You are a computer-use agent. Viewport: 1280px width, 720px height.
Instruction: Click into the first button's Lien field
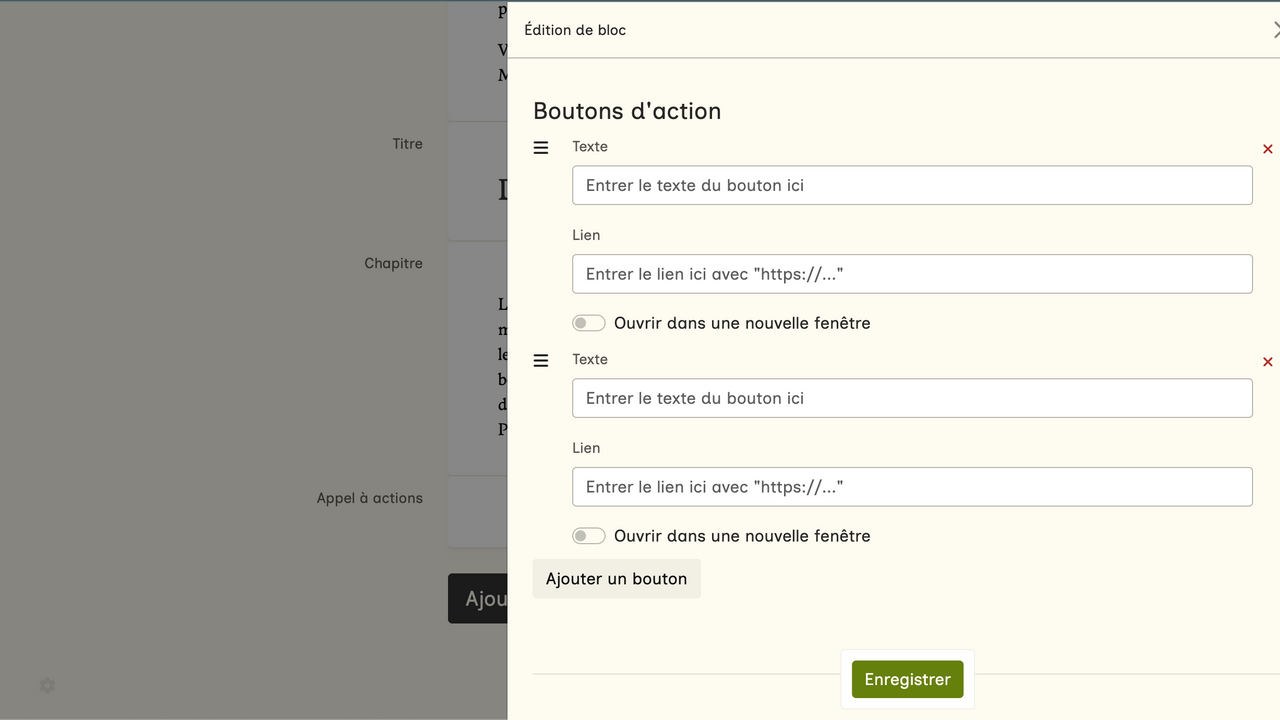[912, 274]
